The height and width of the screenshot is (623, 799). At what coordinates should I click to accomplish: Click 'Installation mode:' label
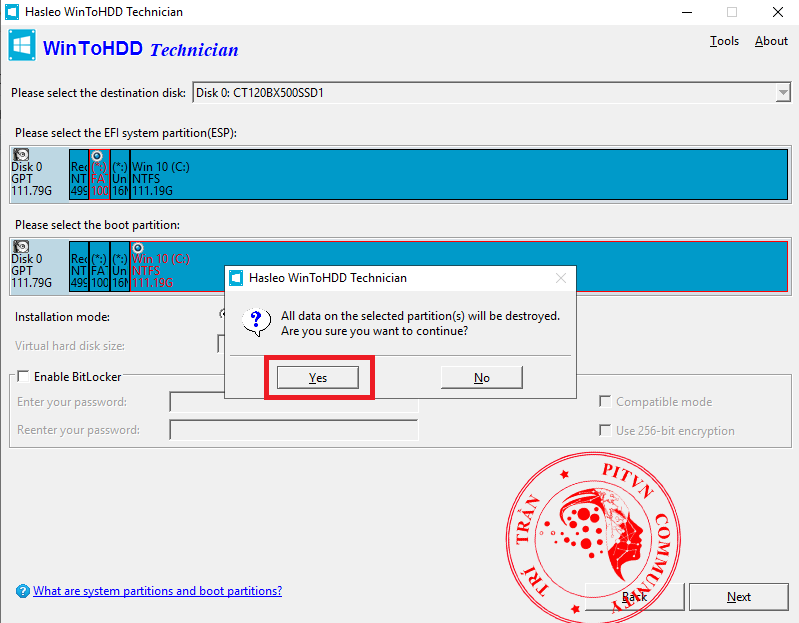[62, 317]
